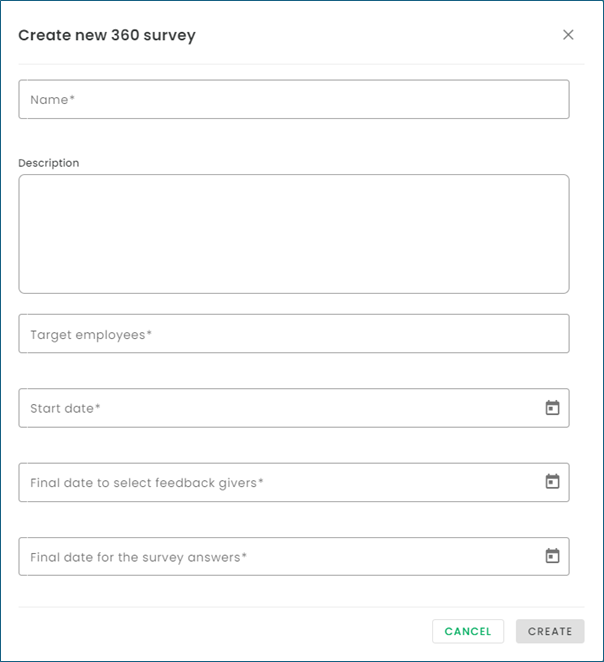Close the Create new 360 survey dialog
This screenshot has width=604, height=662.
[568, 35]
